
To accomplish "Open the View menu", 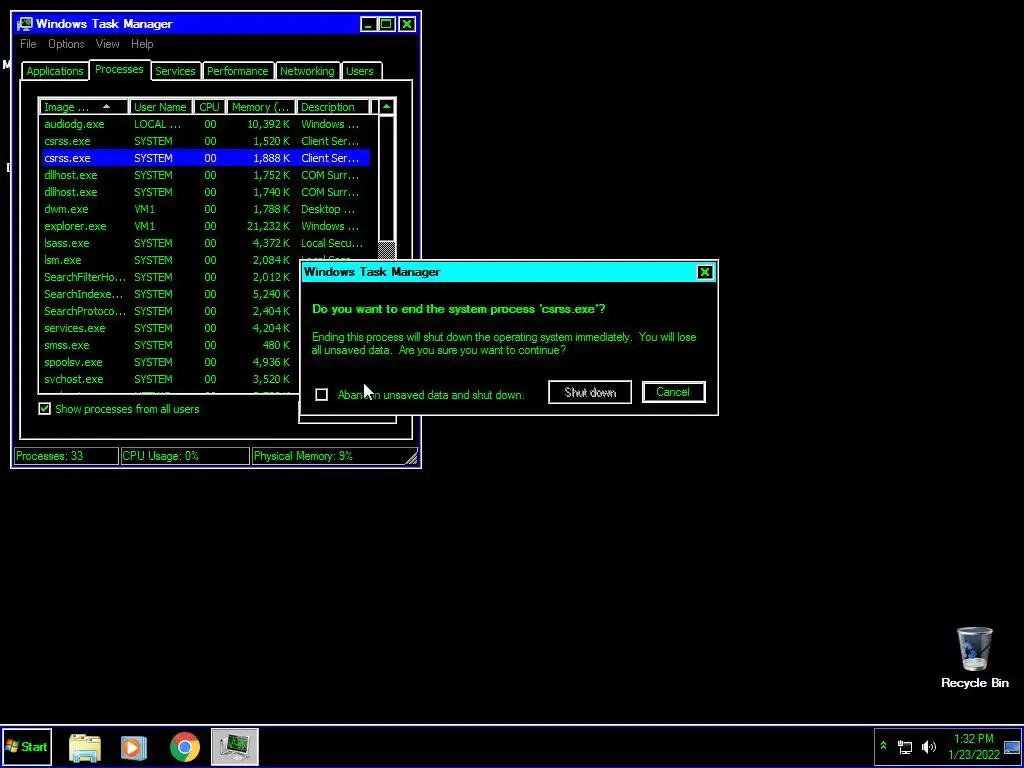I will point(107,44).
